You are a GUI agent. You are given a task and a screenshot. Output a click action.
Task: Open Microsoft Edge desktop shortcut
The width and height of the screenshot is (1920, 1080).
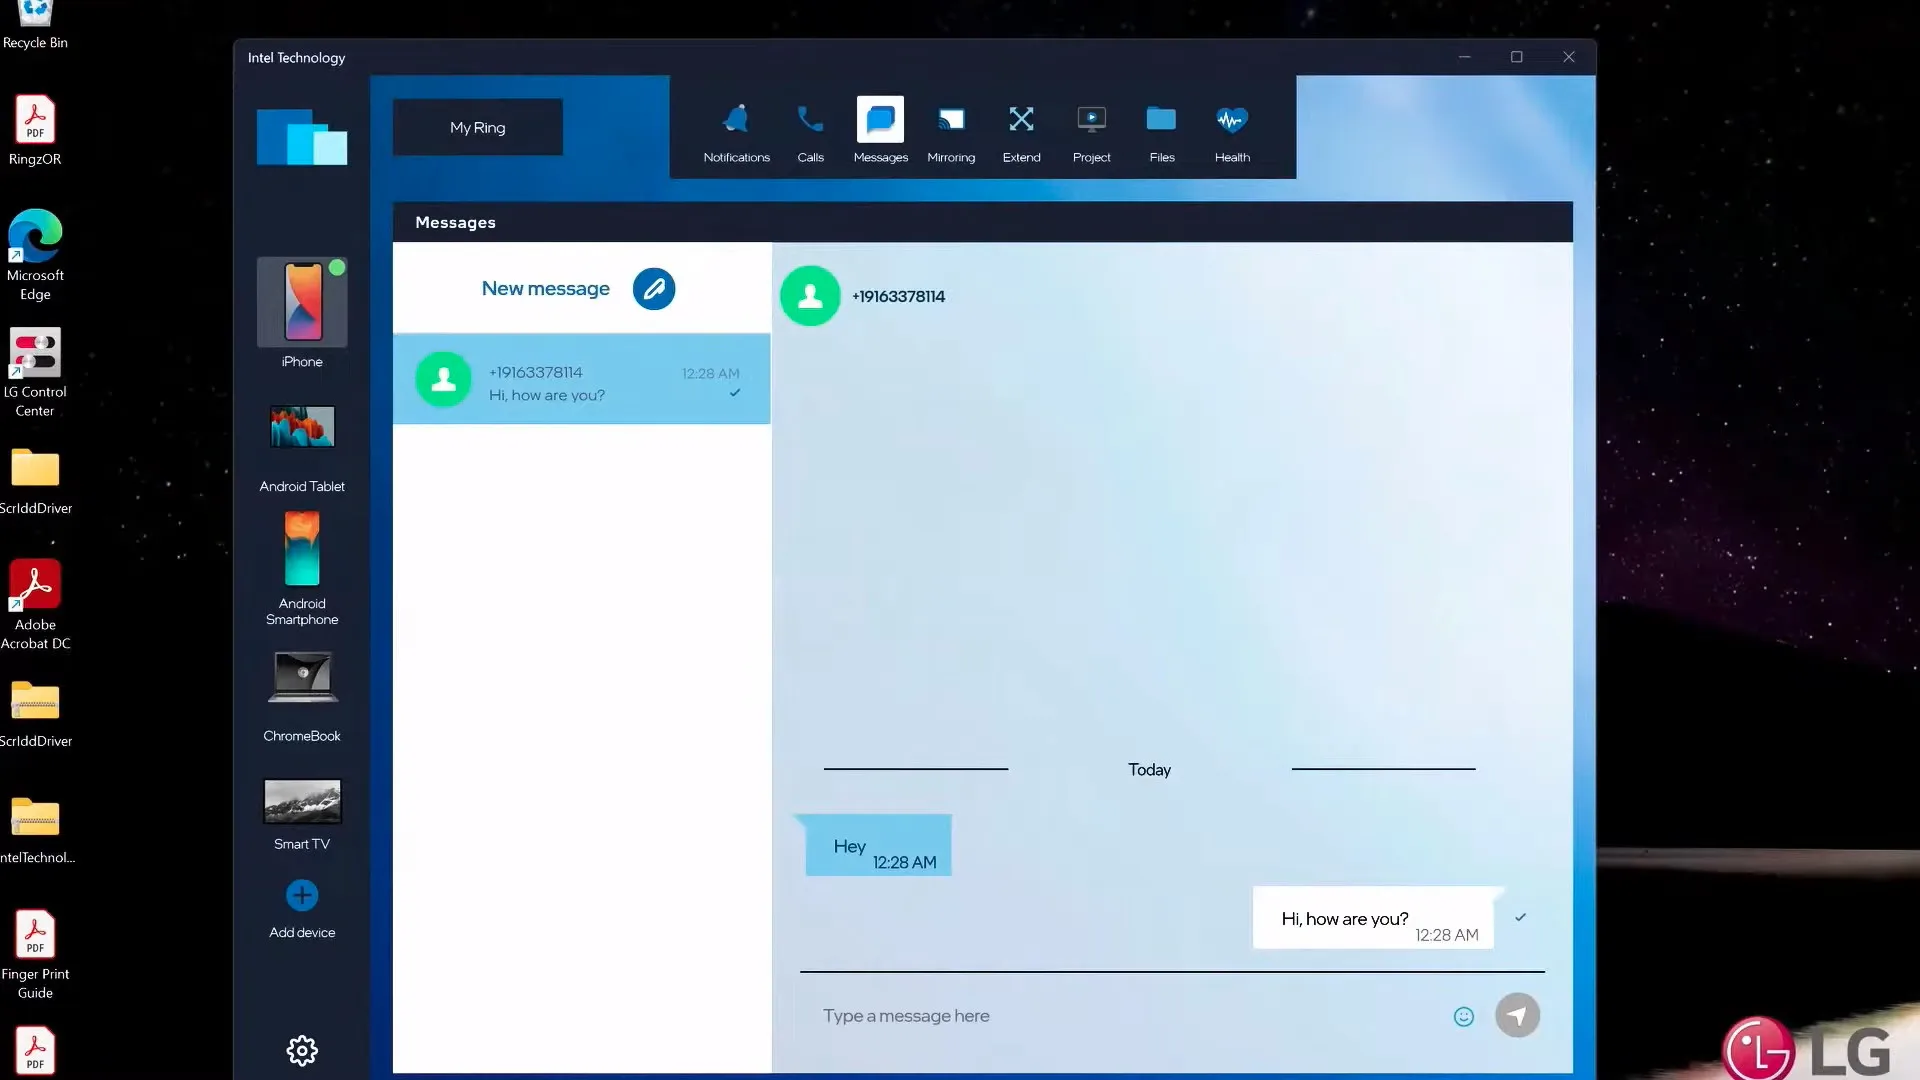tap(35, 256)
